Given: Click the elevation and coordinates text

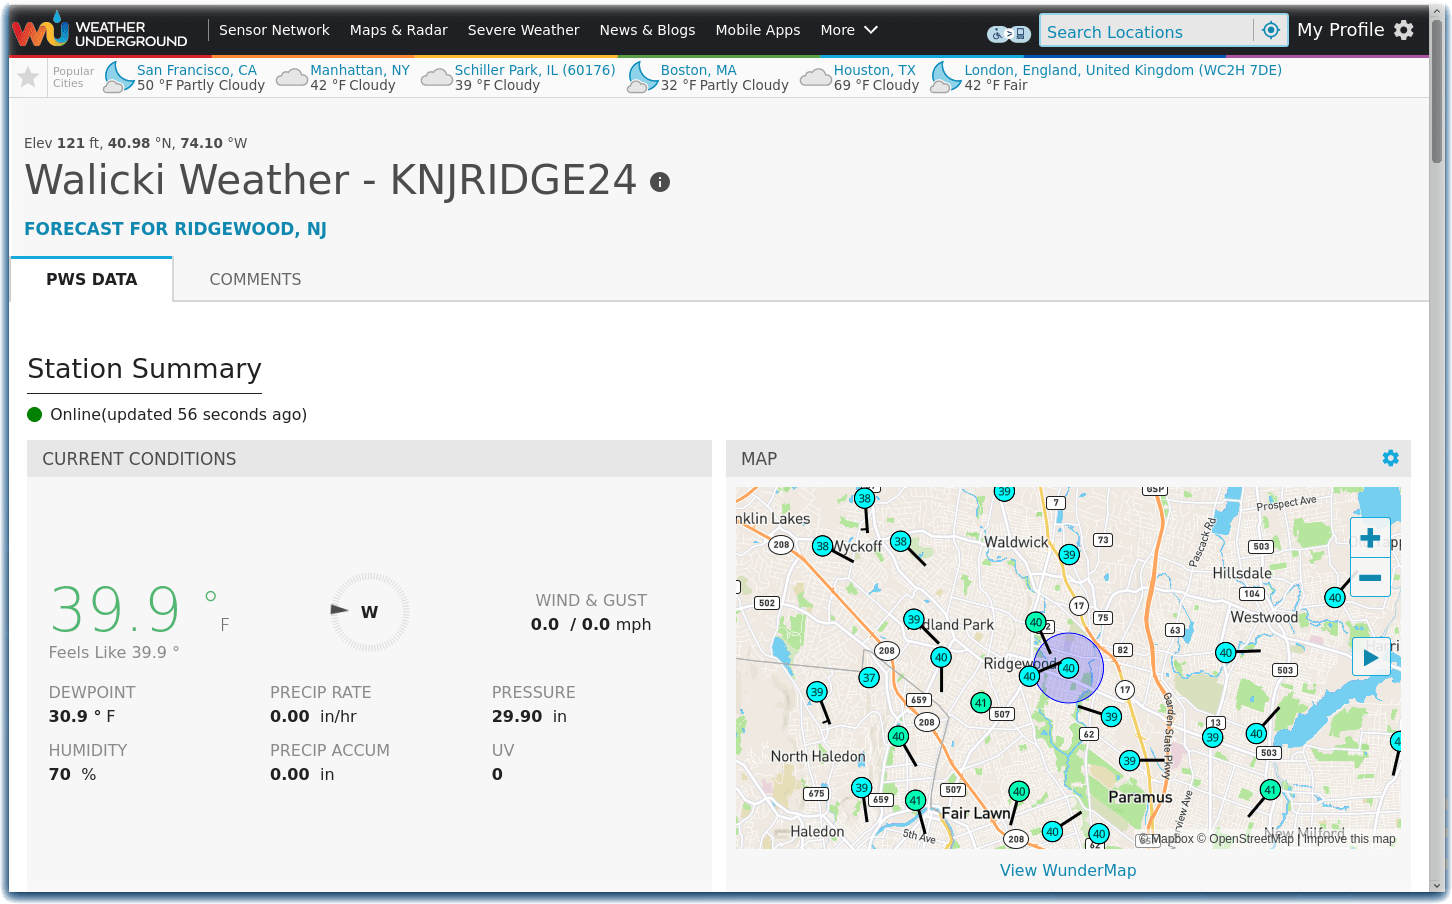Looking at the screenshot, I should [x=136, y=143].
